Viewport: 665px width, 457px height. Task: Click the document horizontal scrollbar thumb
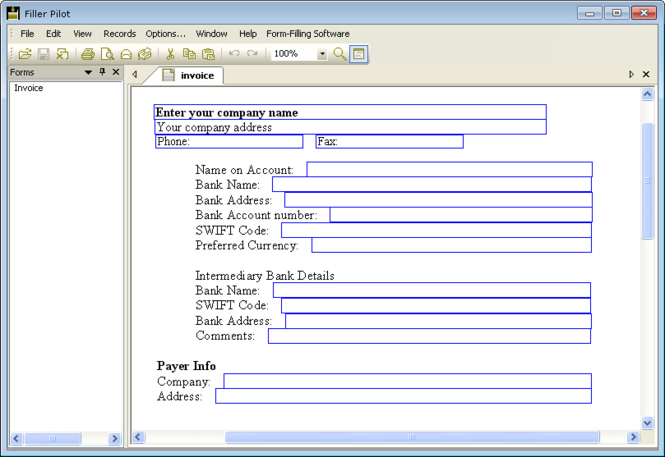pyautogui.click(x=412, y=437)
